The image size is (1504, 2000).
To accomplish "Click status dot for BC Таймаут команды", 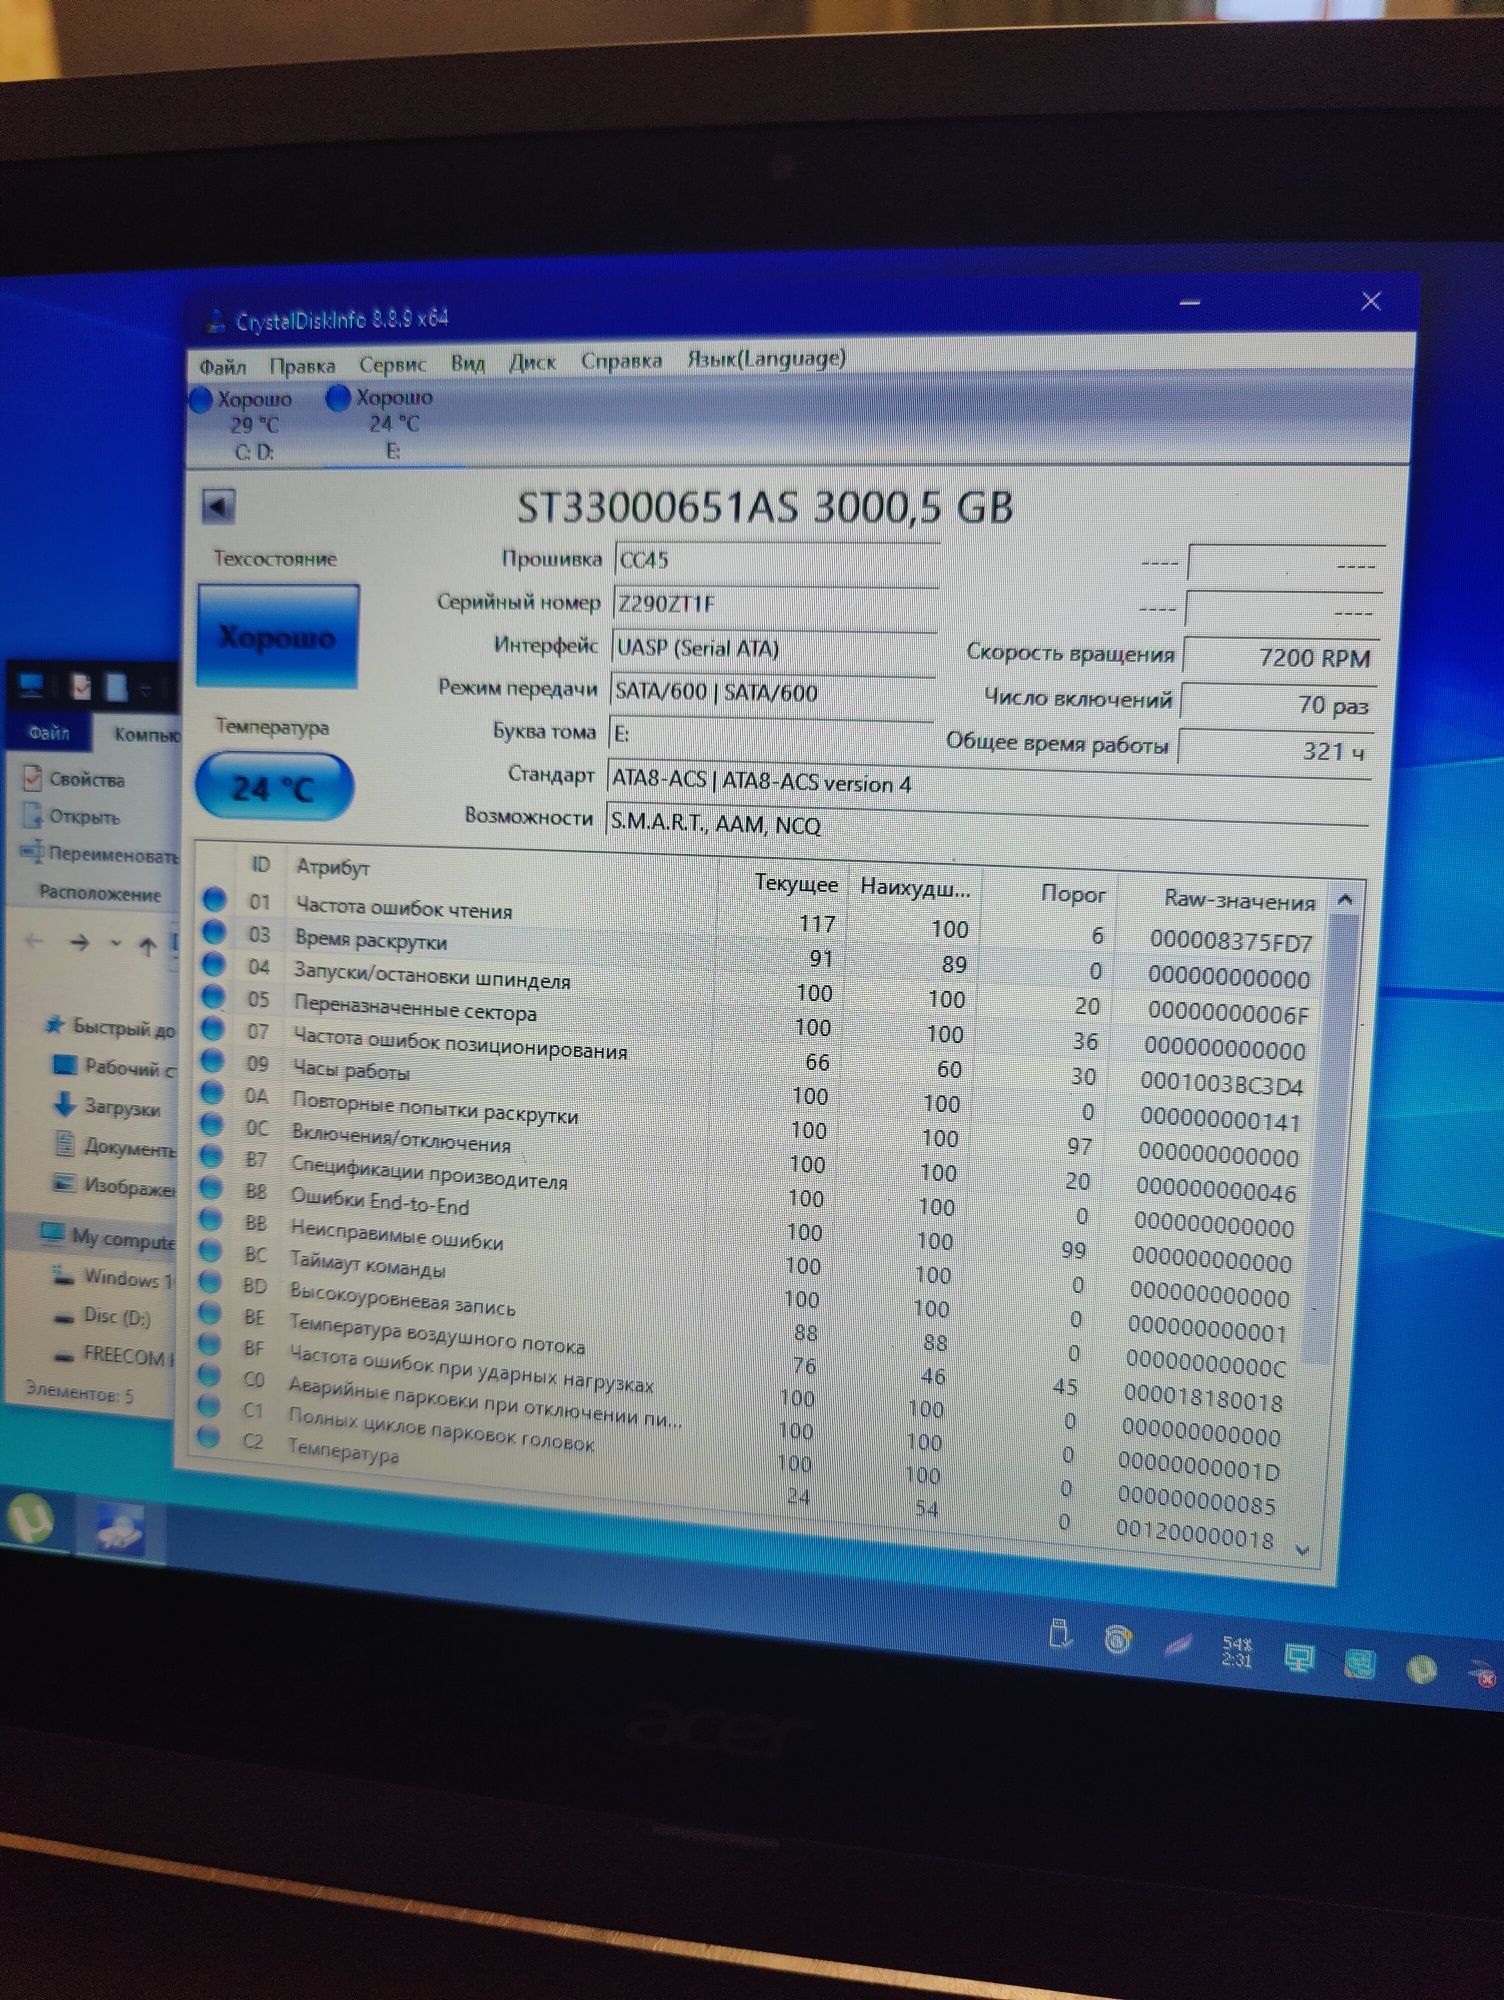I will (209, 1250).
